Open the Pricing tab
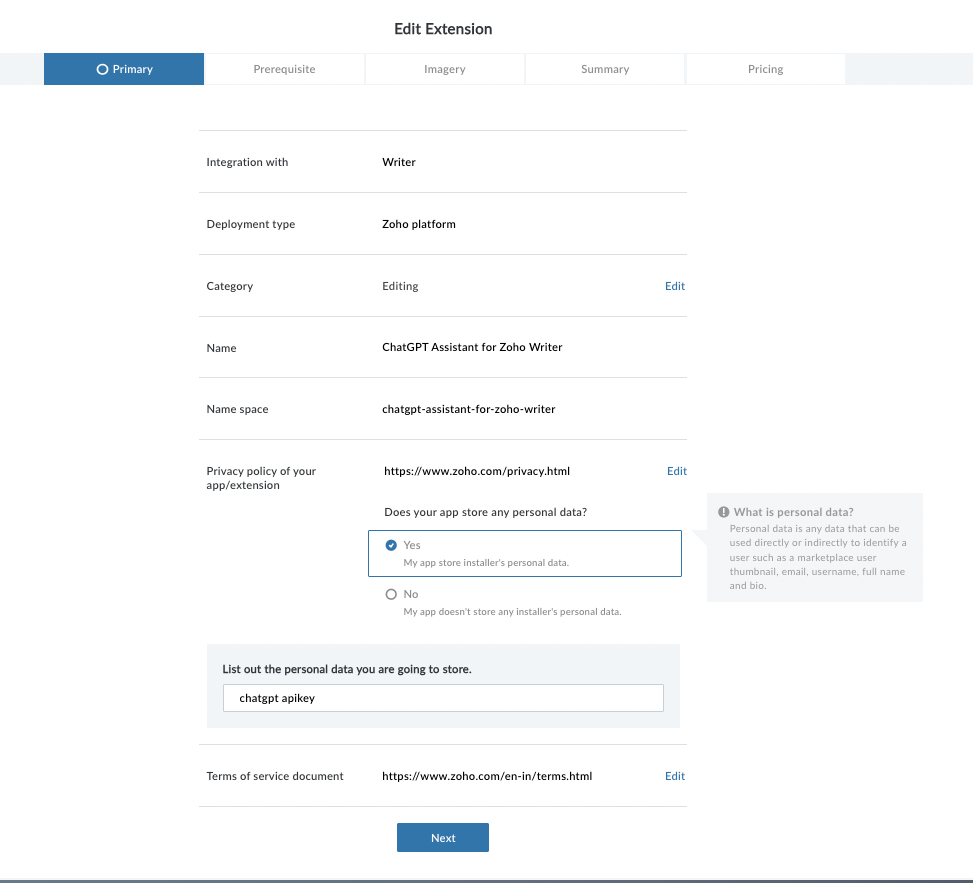The width and height of the screenshot is (973, 883). 765,69
